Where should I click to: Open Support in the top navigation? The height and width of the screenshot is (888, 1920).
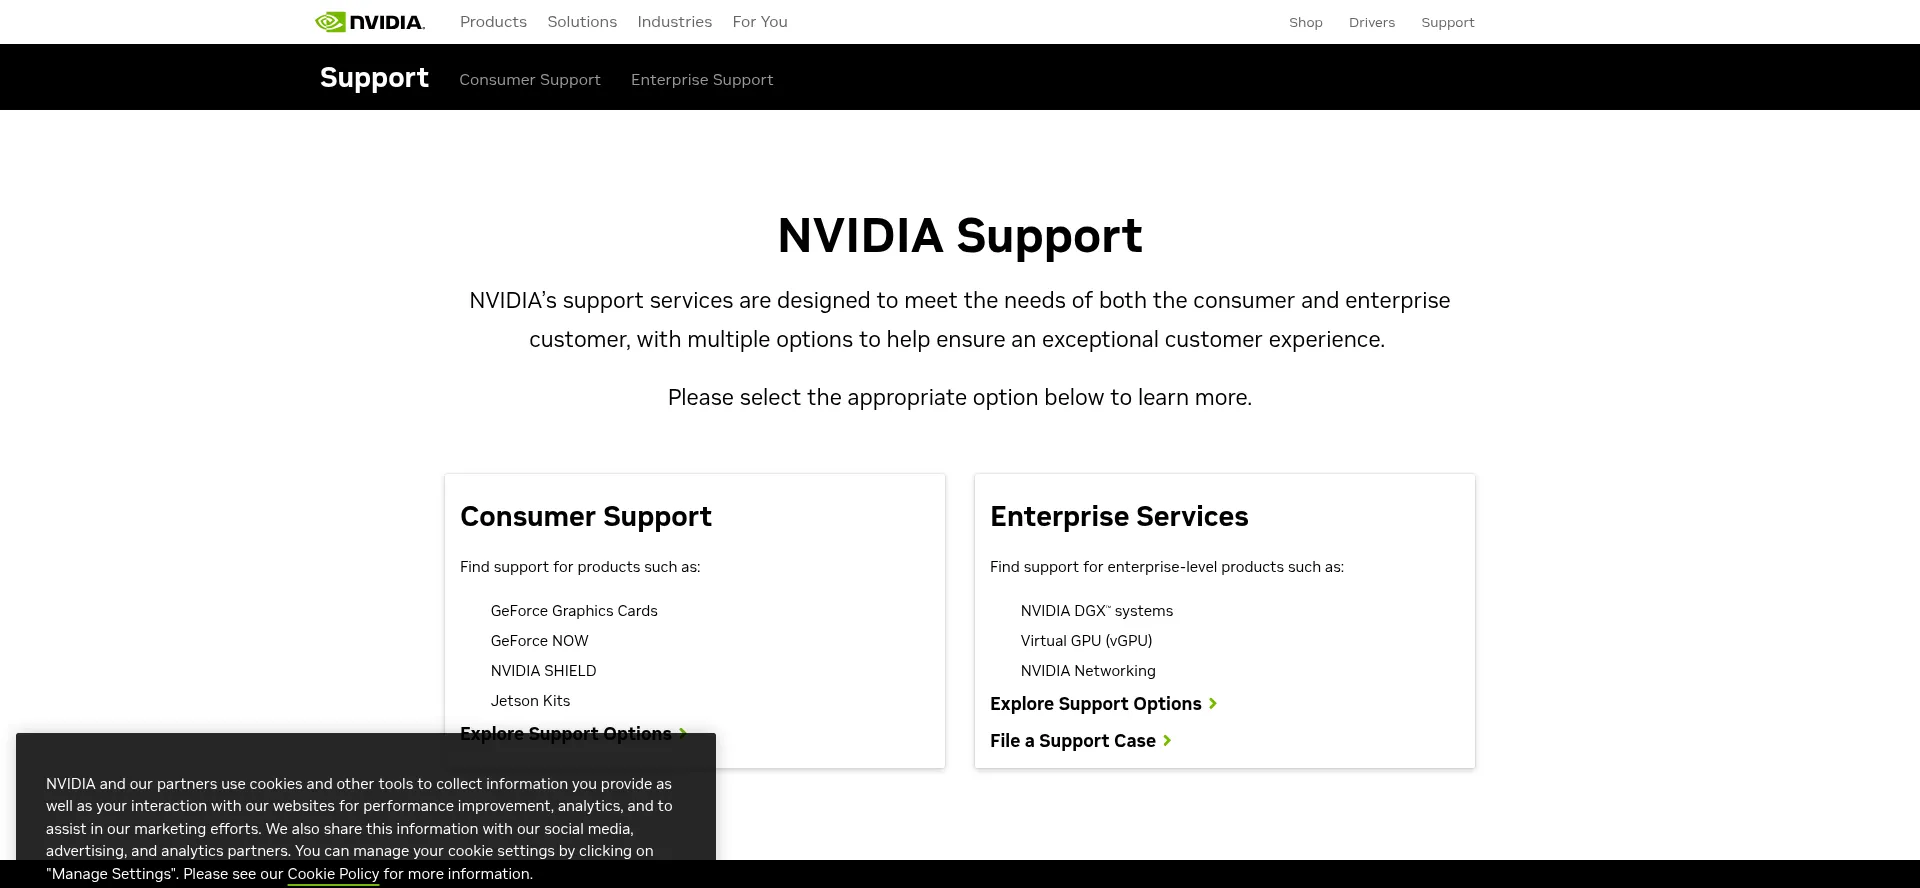coord(1448,22)
